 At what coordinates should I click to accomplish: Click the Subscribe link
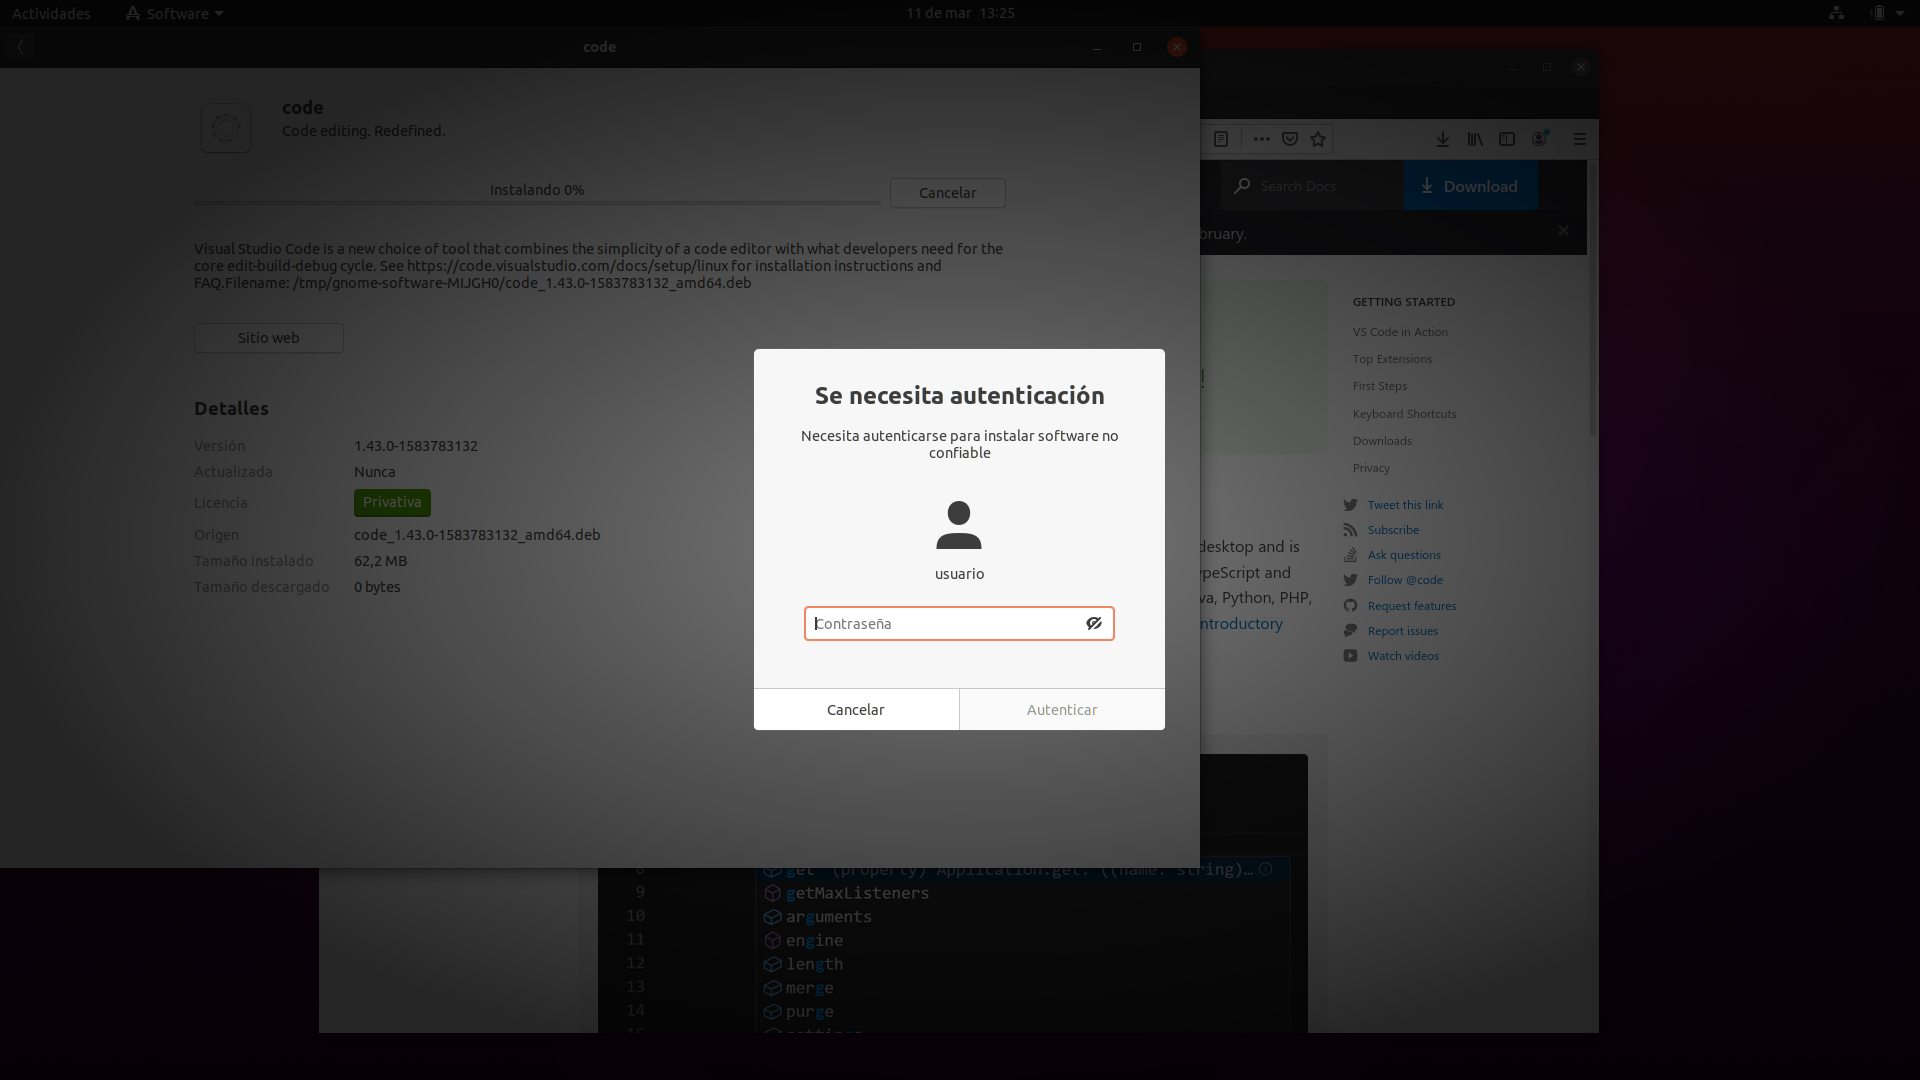1393,530
